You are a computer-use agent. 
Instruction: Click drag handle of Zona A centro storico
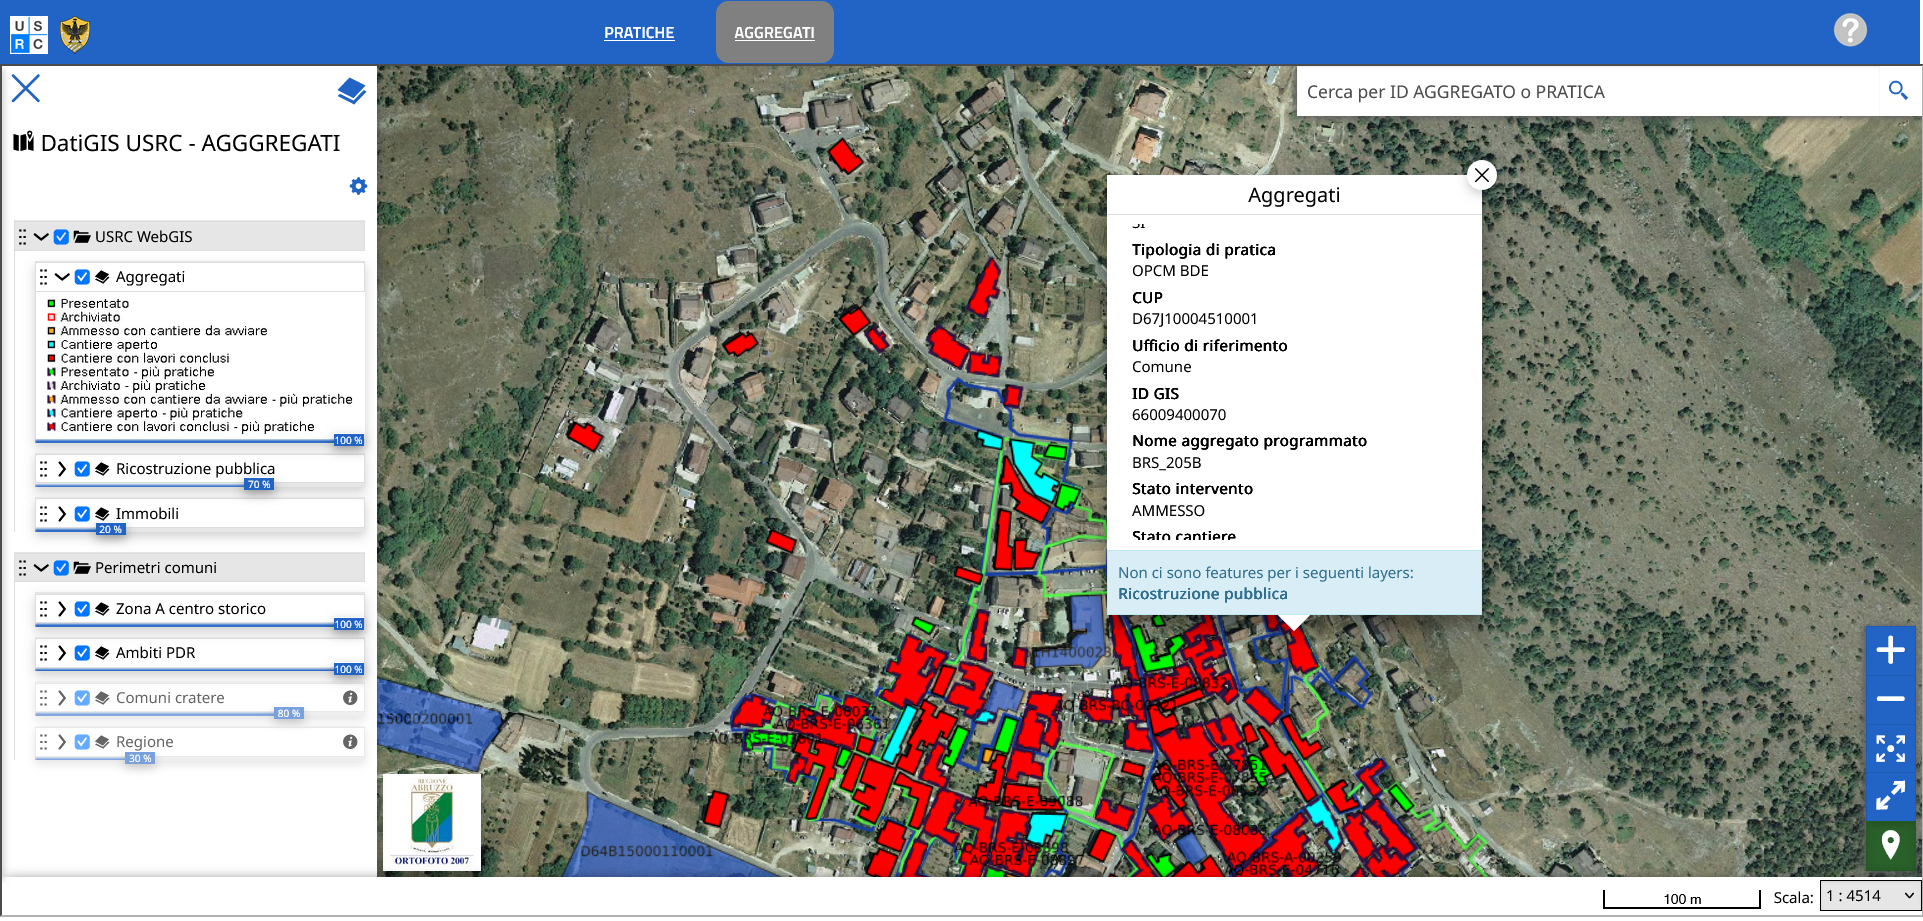(43, 609)
